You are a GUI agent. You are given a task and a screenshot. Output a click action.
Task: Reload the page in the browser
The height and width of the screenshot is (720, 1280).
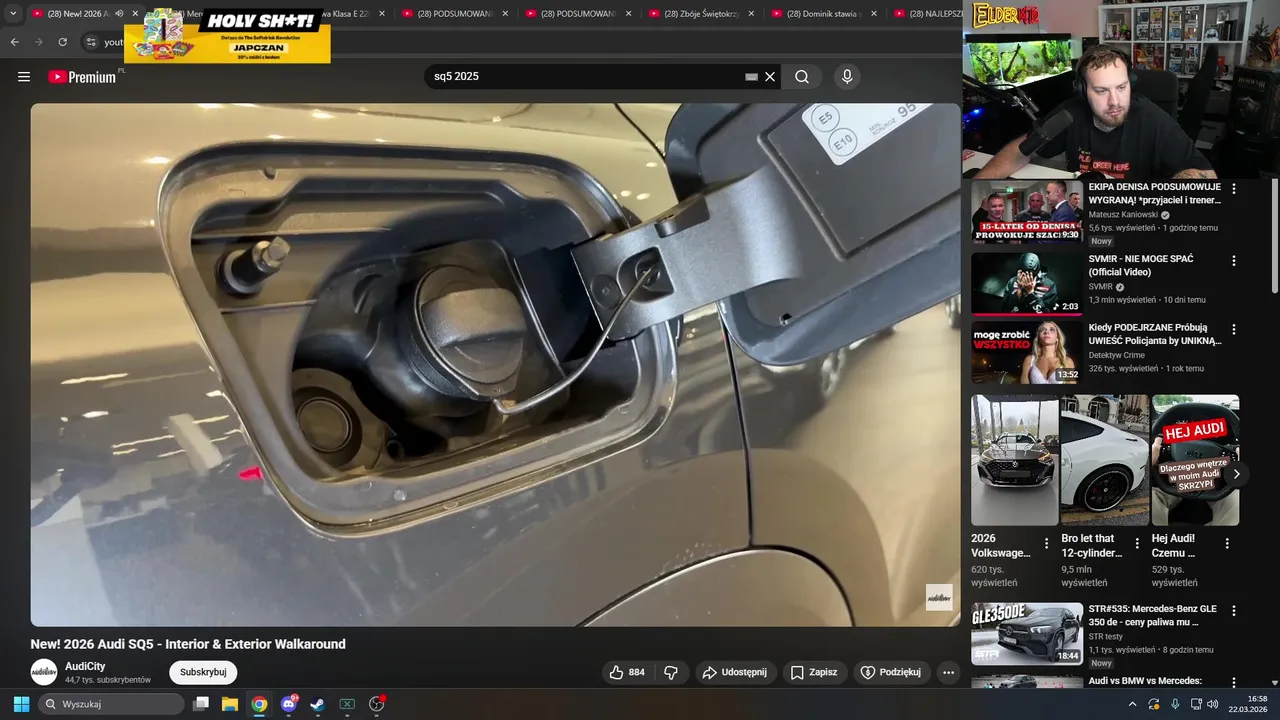tap(62, 42)
